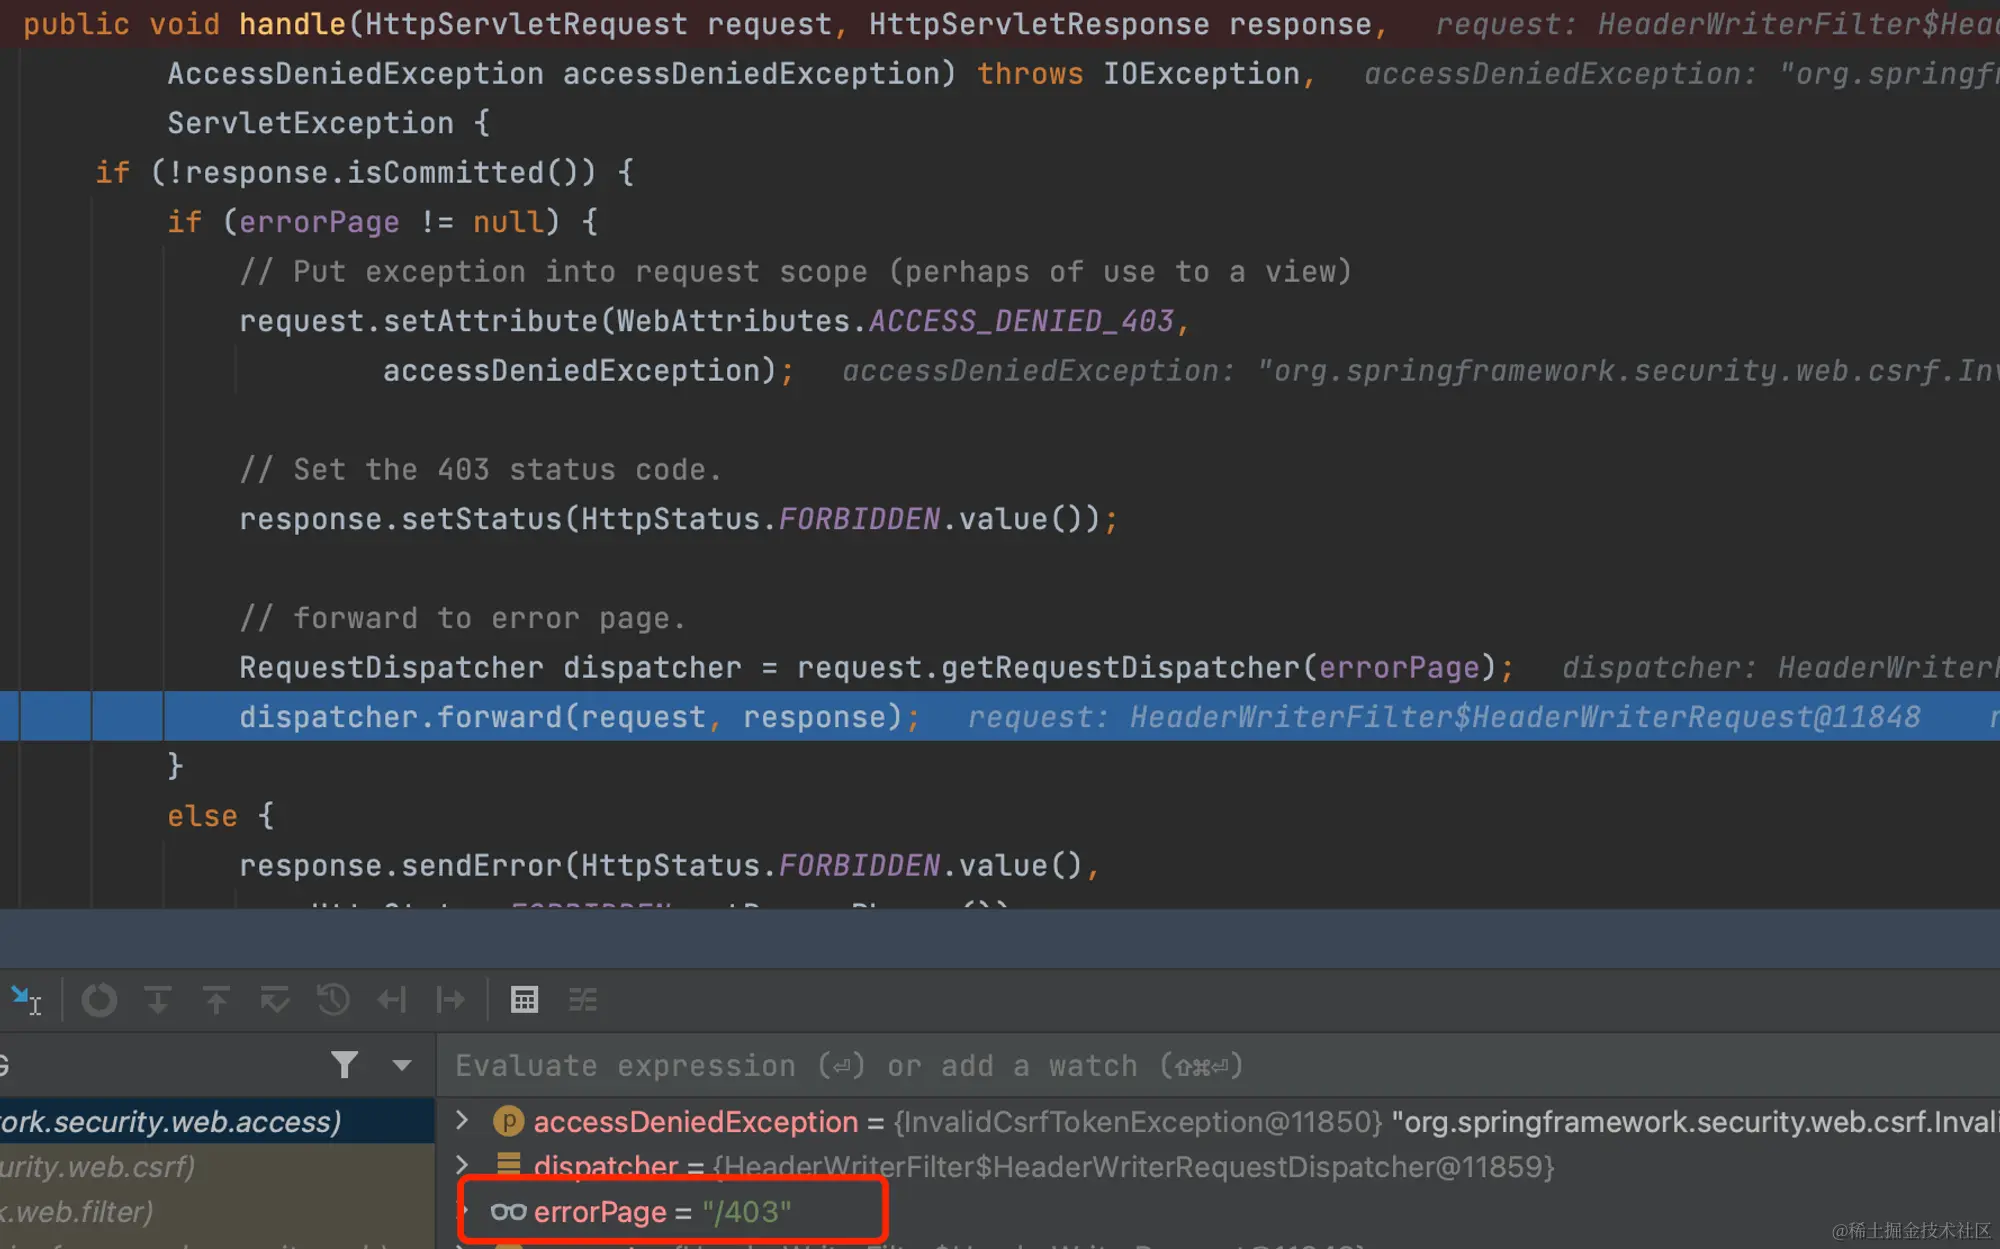The width and height of the screenshot is (2000, 1249).
Task: Open the frames filter dropdown arrow
Action: [x=402, y=1065]
